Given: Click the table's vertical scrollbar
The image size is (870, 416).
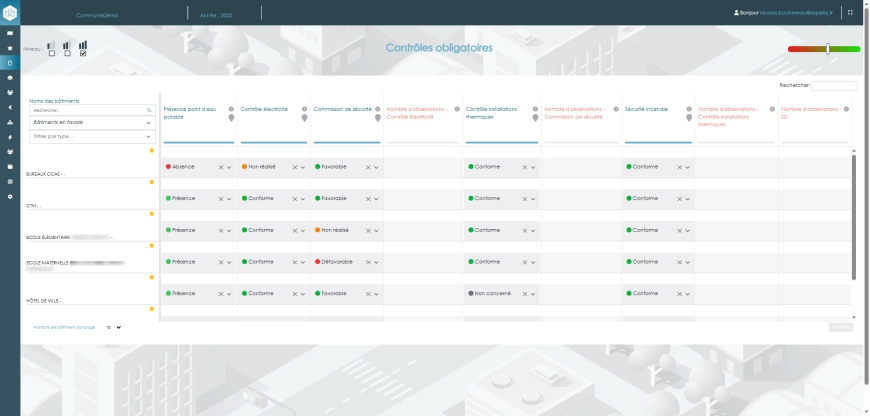Looking at the screenshot, I should 854,217.
